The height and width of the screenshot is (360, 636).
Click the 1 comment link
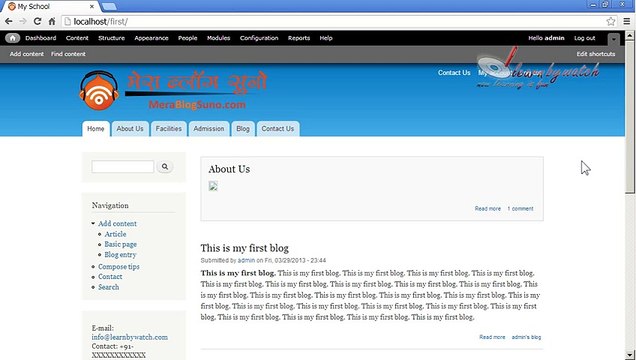click(x=520, y=209)
